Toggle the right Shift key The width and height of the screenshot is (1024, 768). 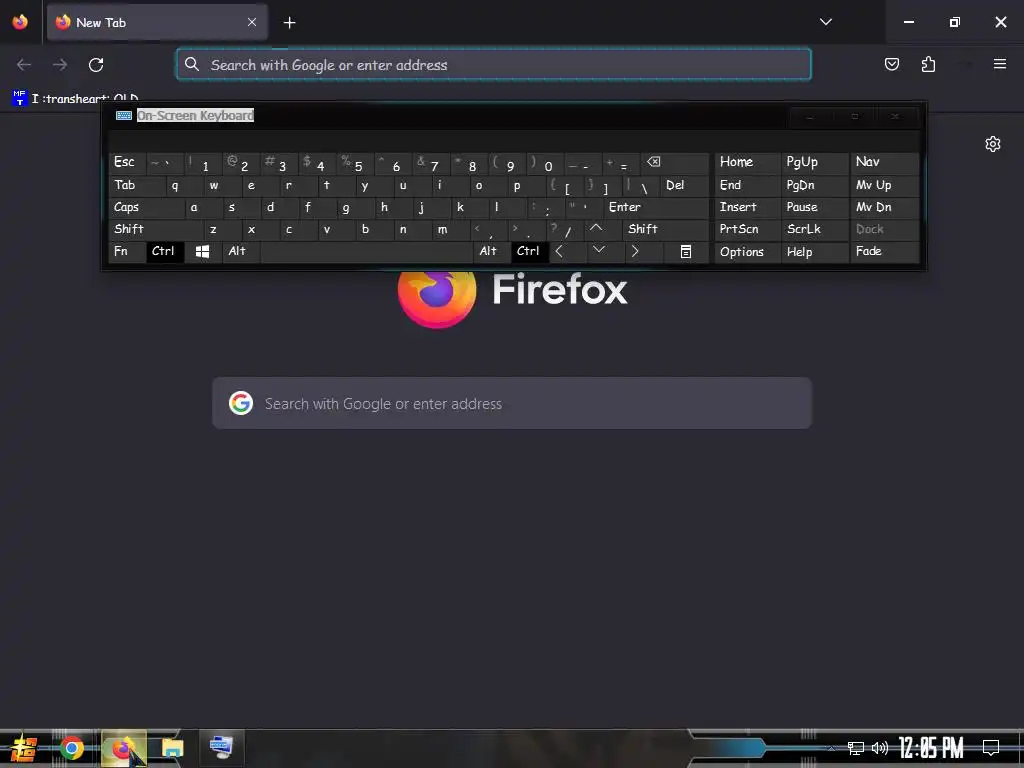click(665, 229)
